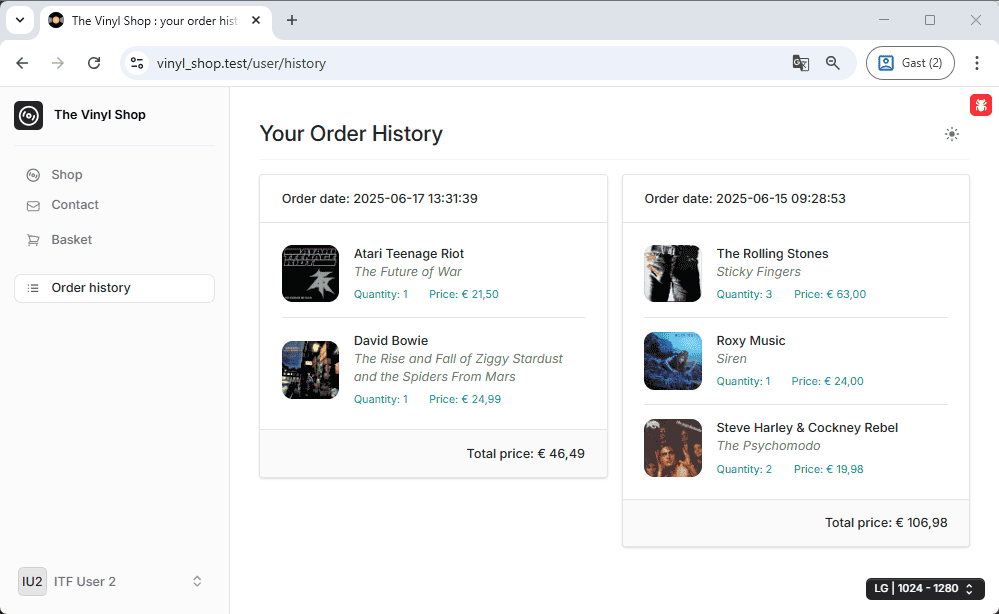Maximize the browser window
Screen dimensions: 999x614
pos(930,20)
